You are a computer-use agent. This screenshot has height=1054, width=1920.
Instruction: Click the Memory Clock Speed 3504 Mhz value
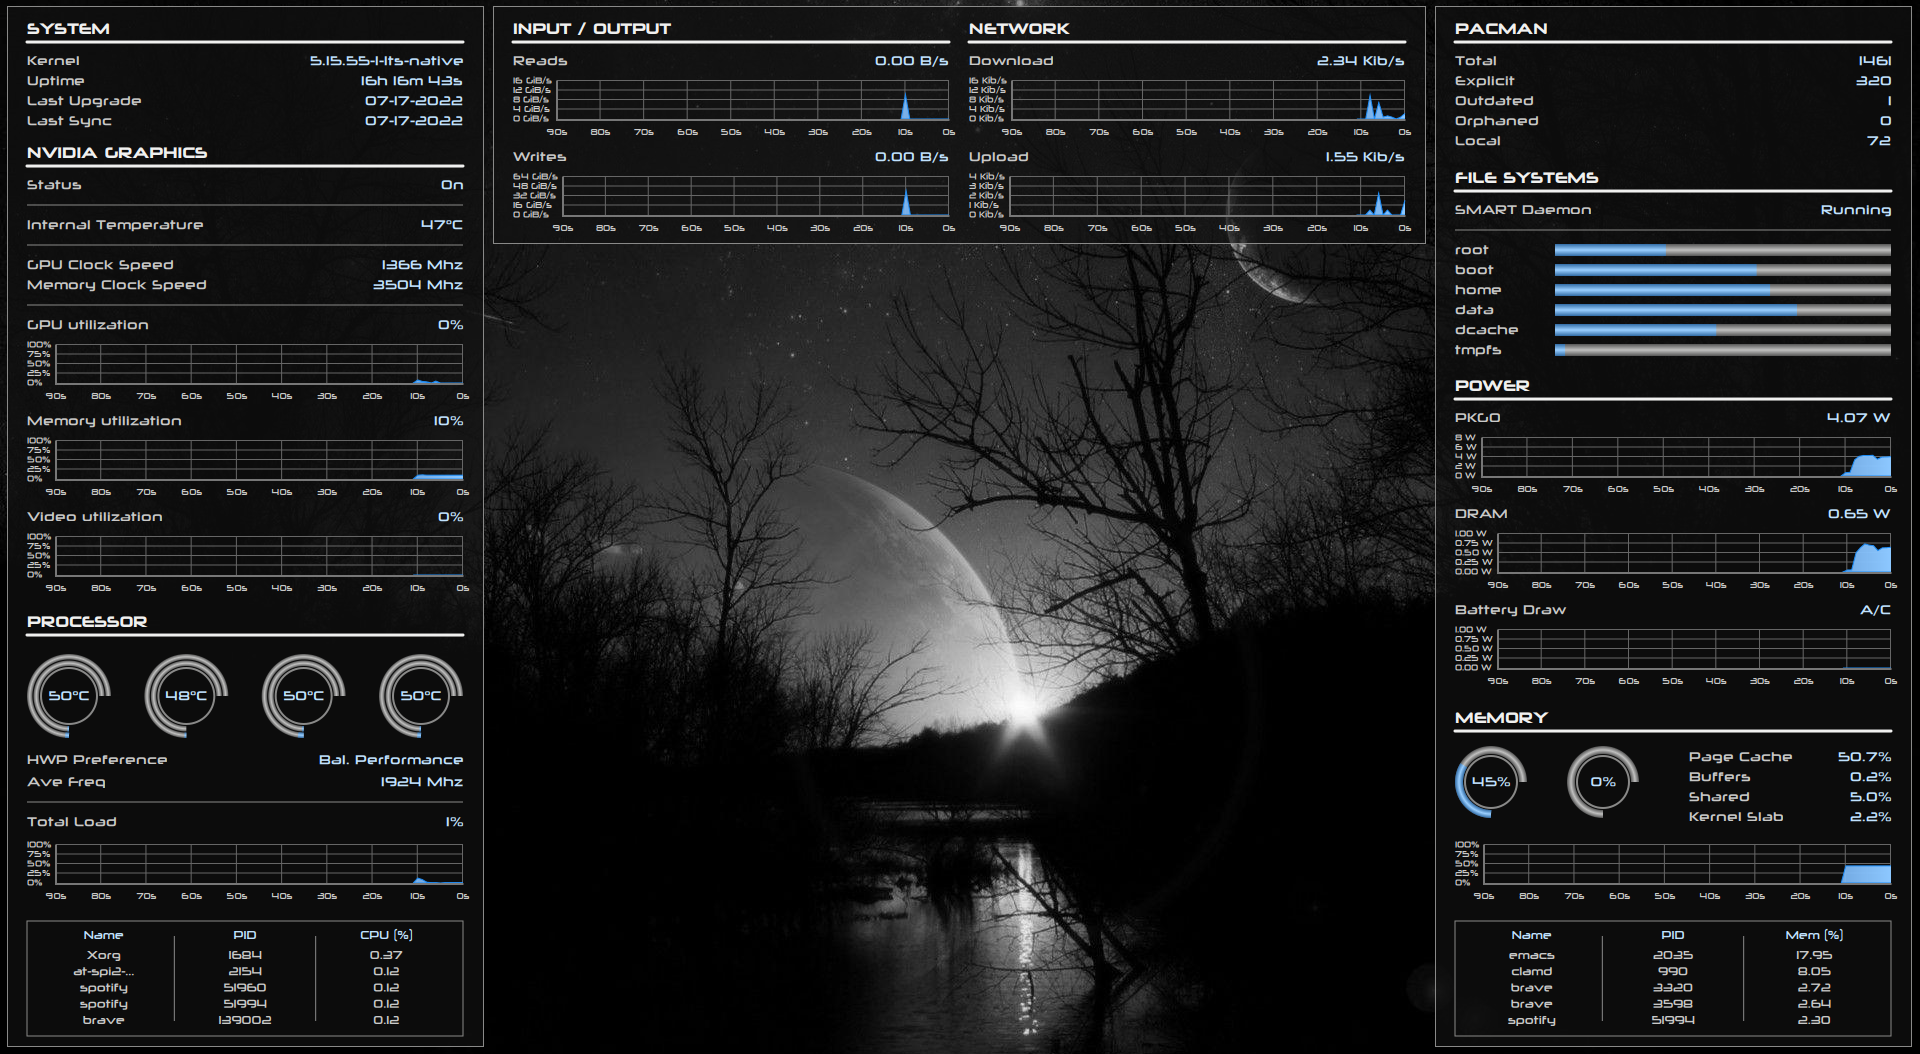tap(418, 285)
